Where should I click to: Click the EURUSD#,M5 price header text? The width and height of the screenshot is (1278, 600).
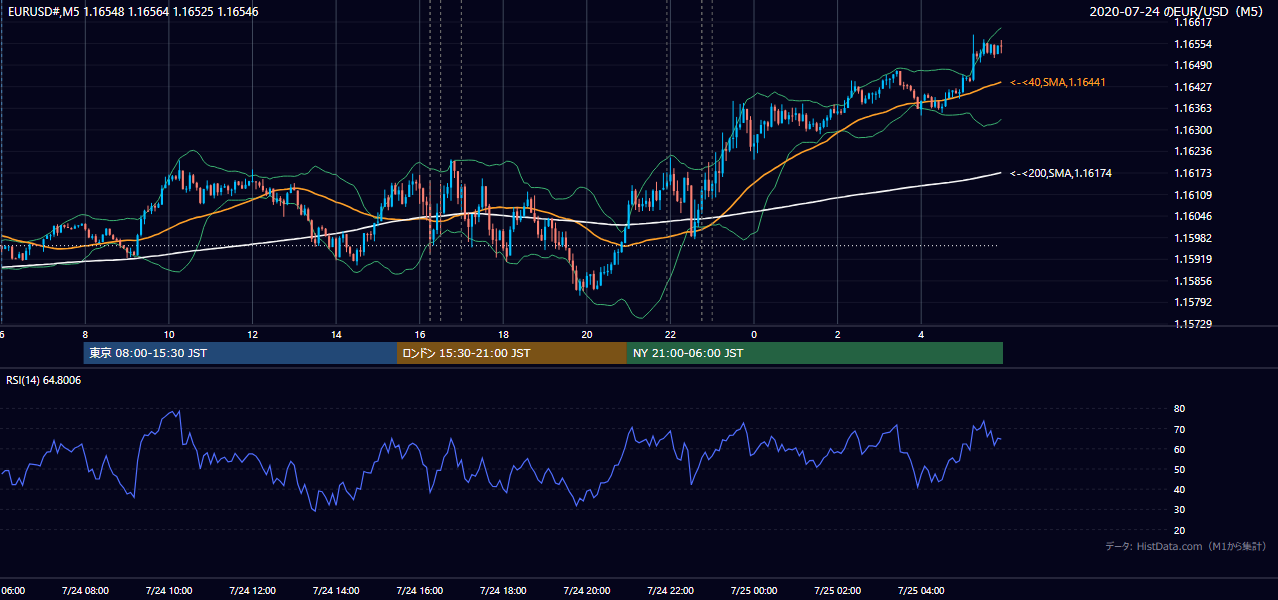coord(132,12)
